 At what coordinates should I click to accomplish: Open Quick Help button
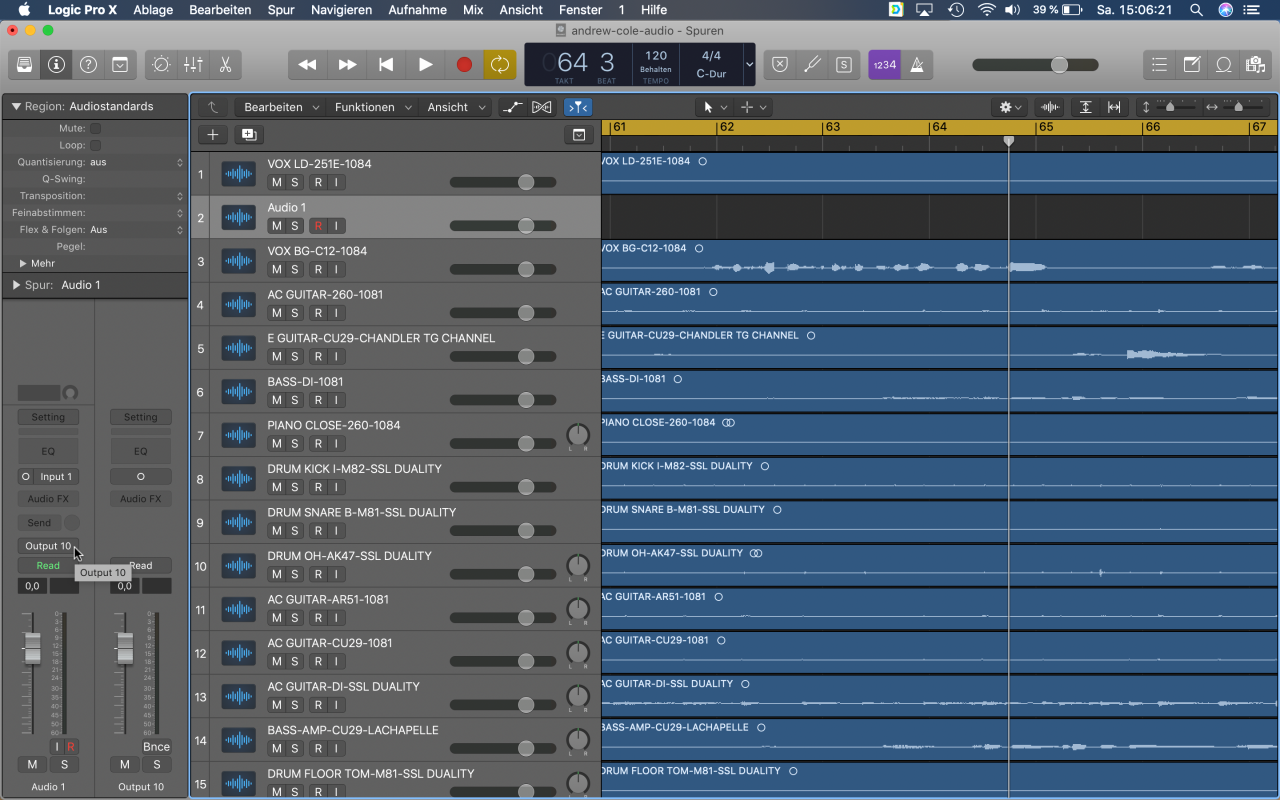click(x=88, y=64)
